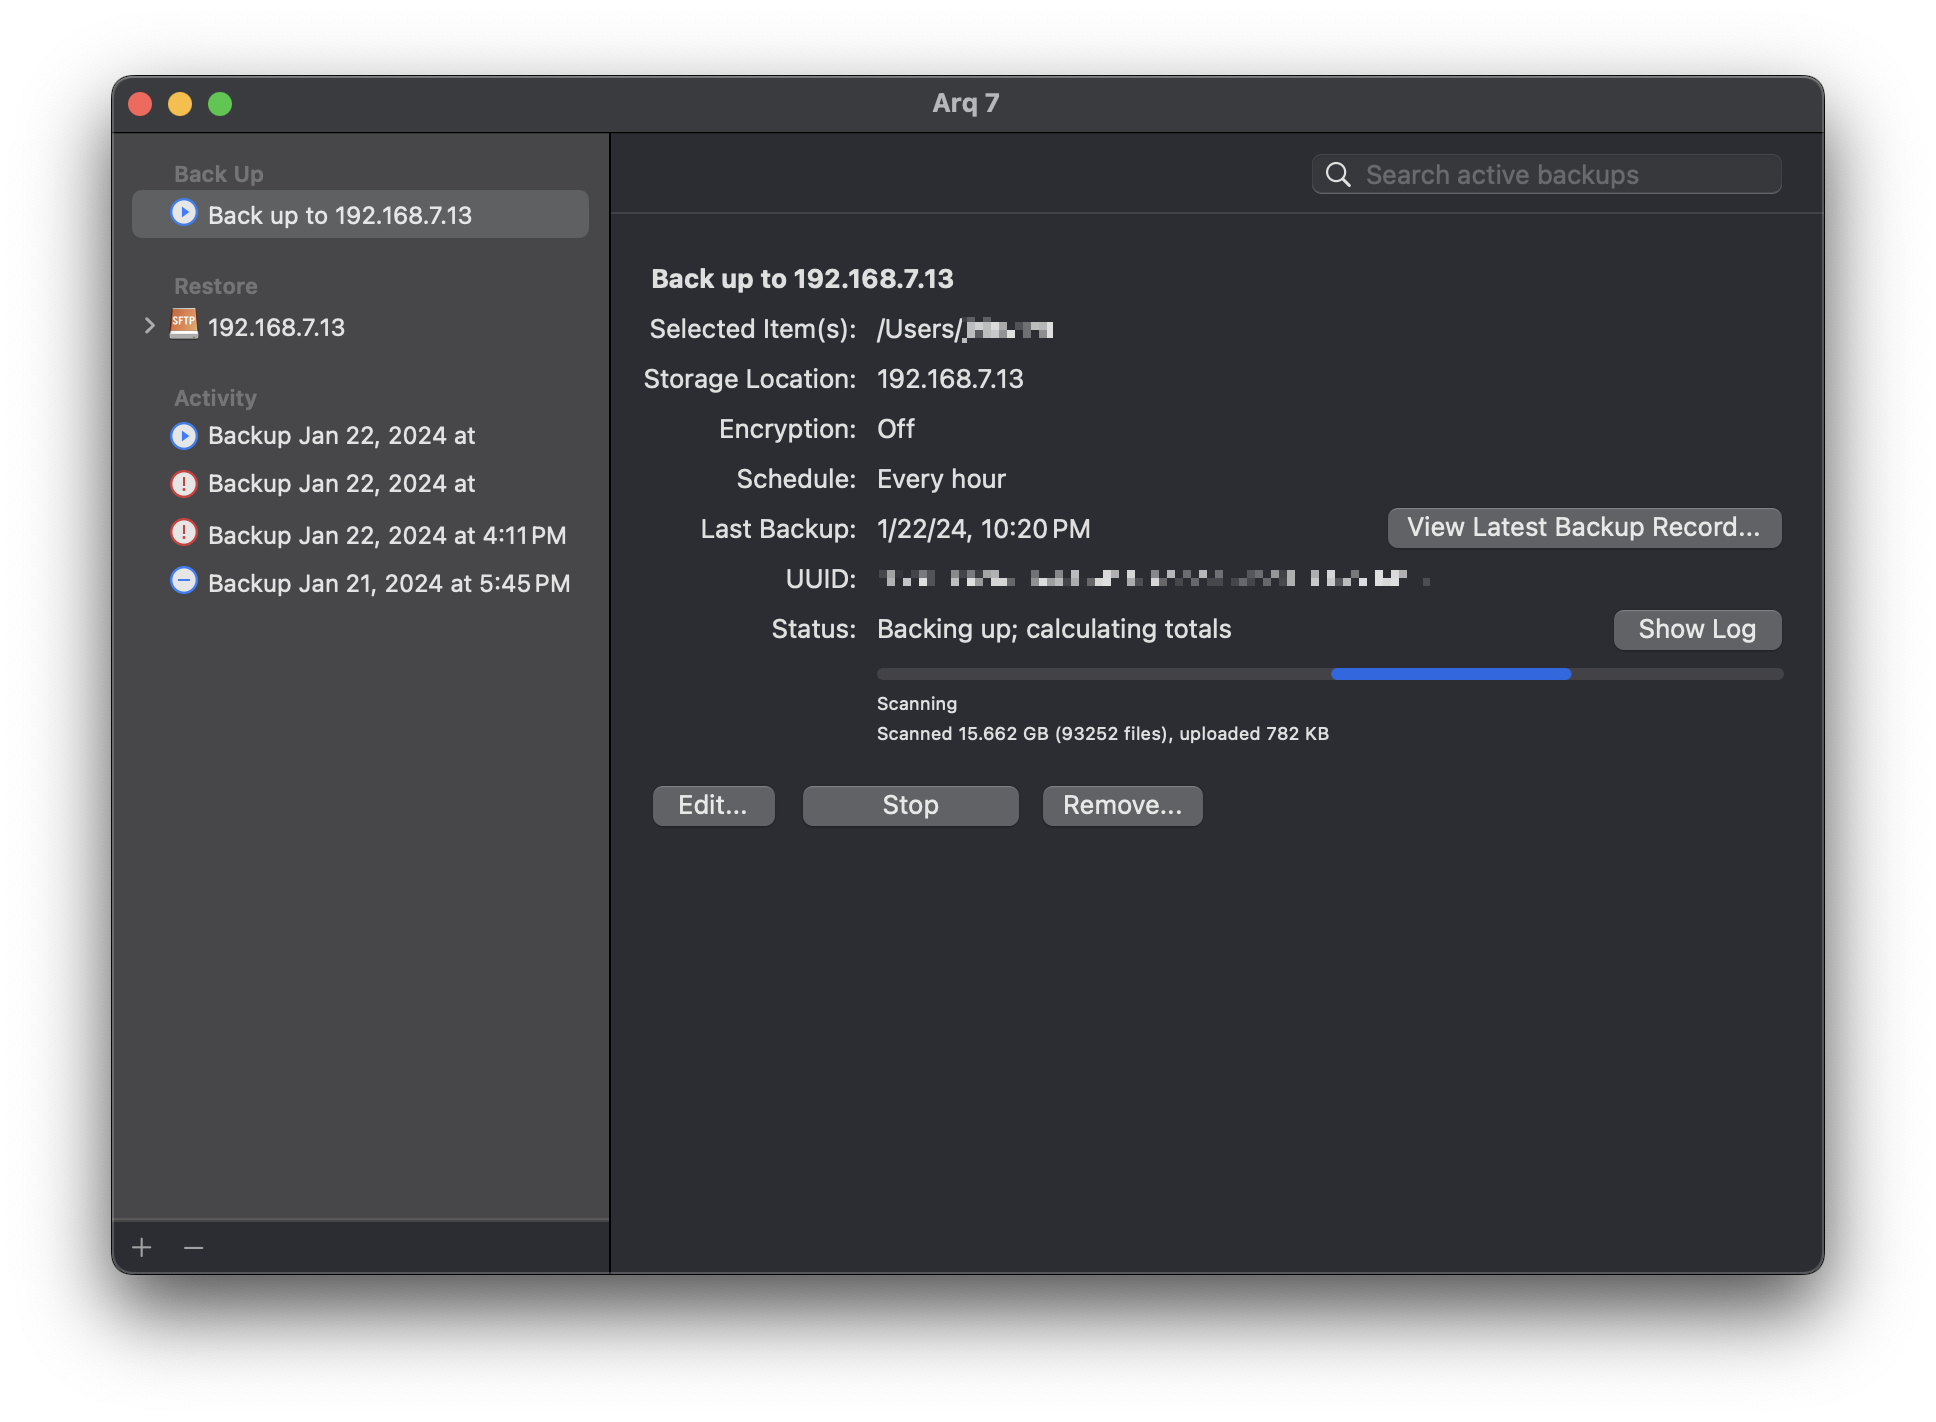
Task: Expand the 192.168.7.13 restore tree item
Action: 147,325
